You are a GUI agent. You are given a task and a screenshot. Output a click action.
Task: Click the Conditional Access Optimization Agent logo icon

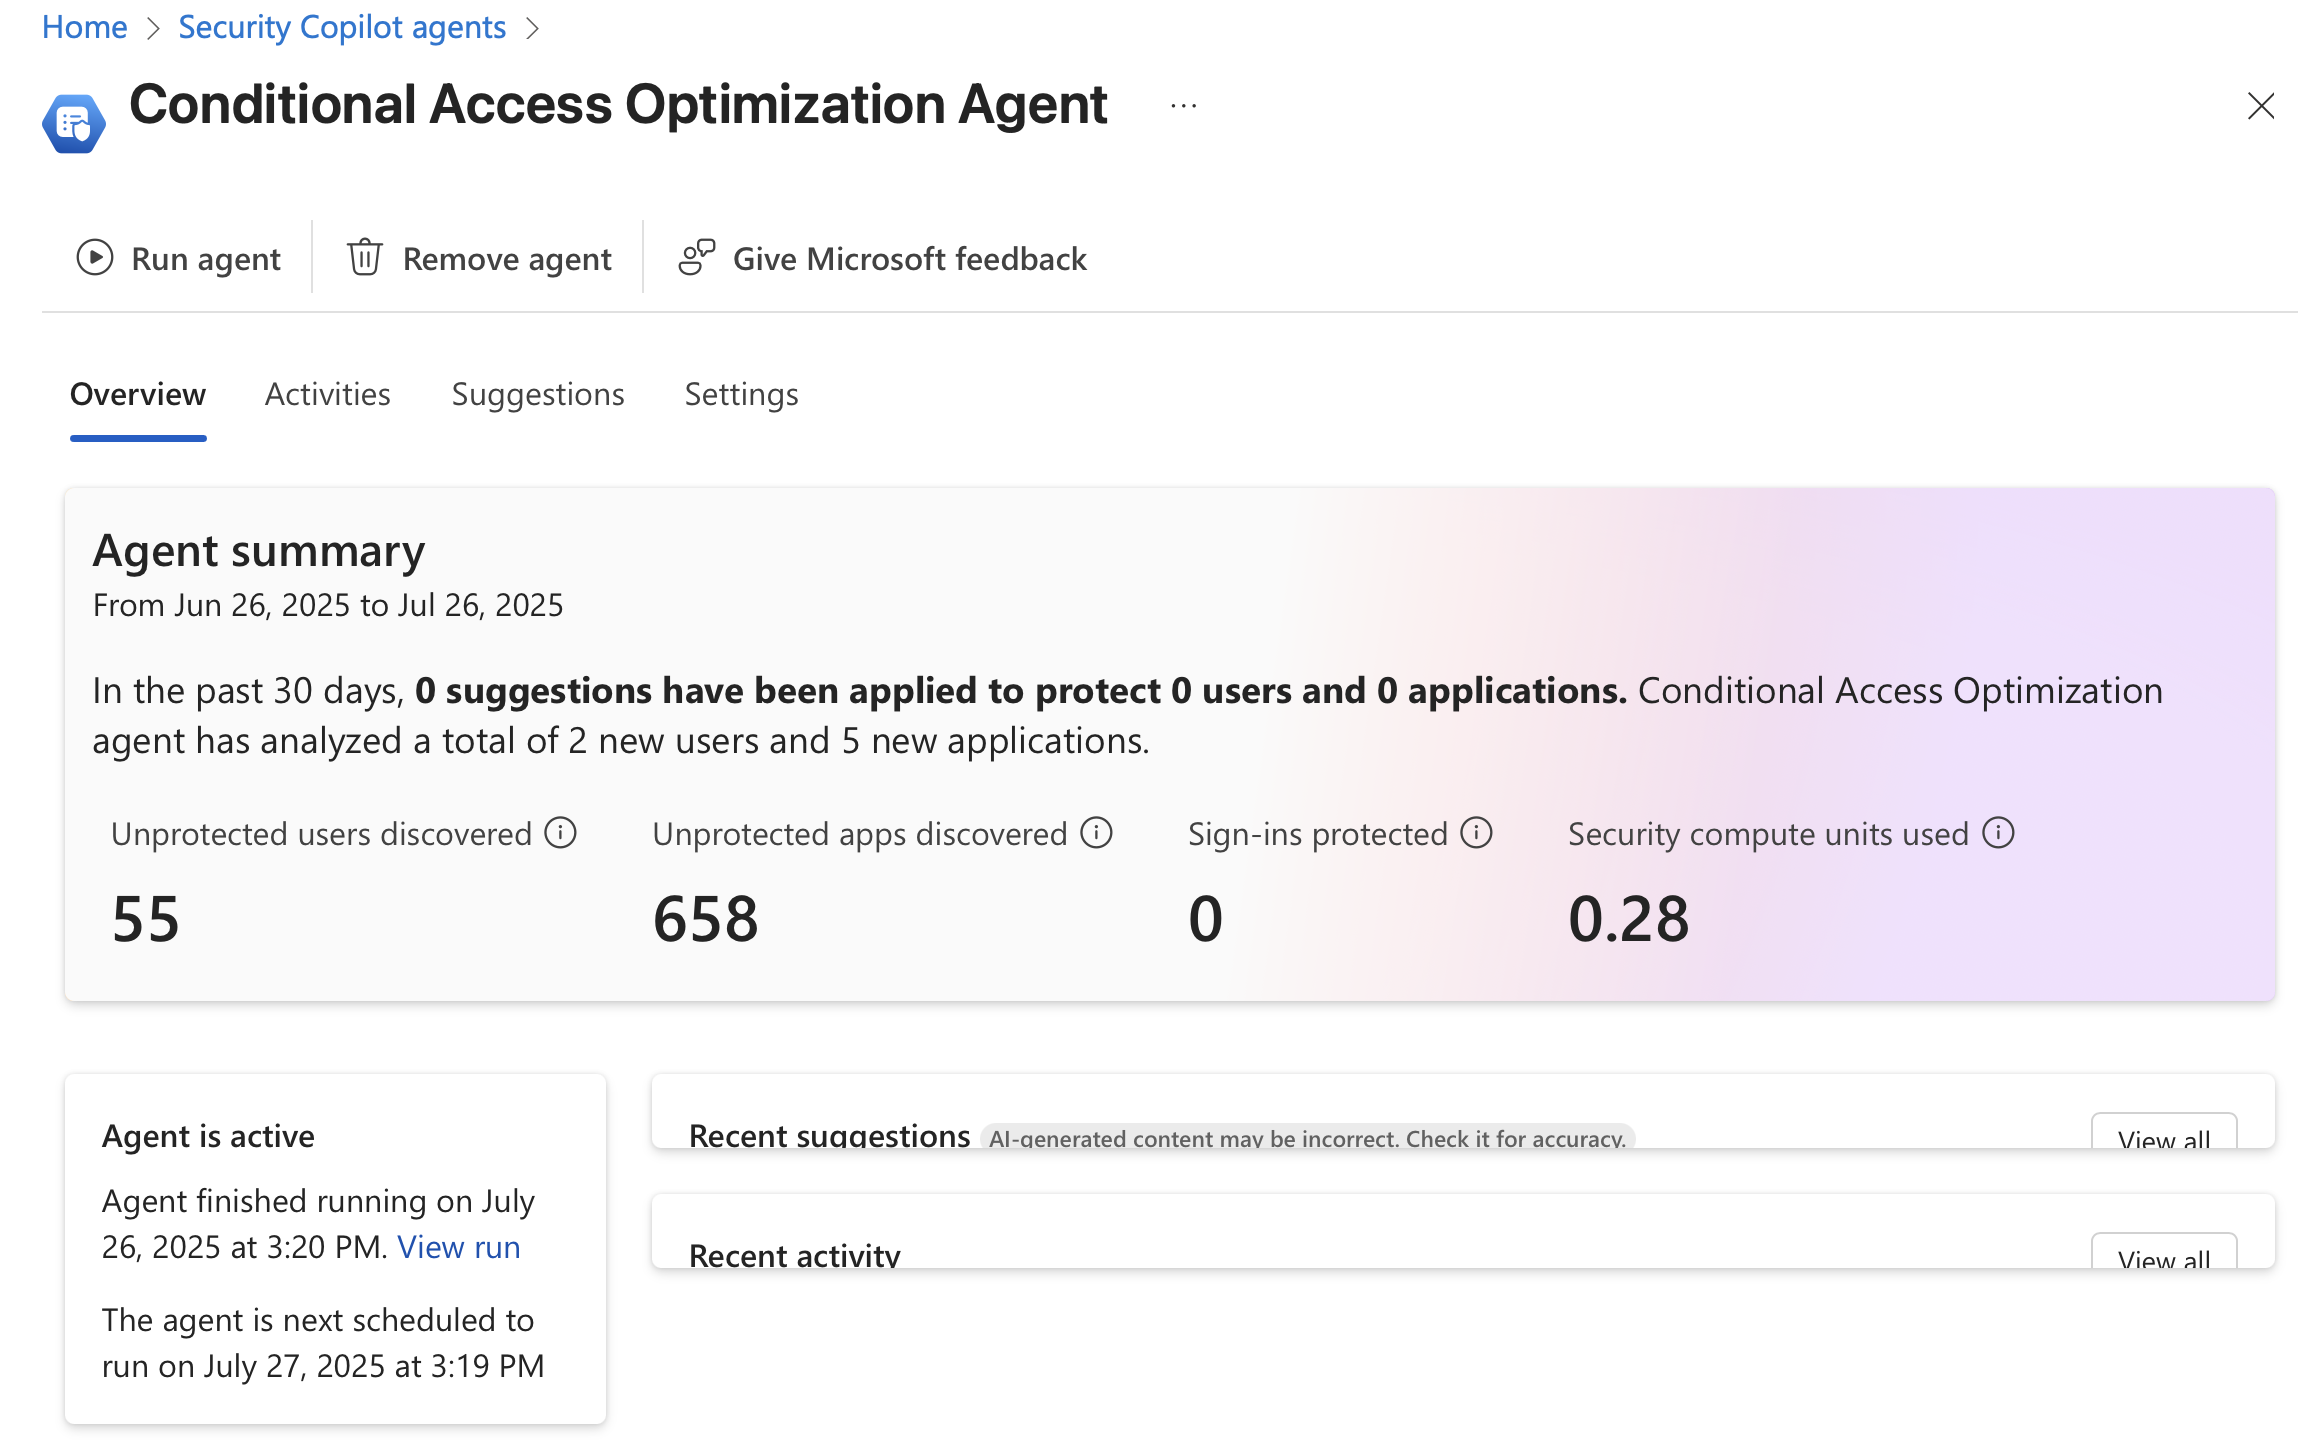74,124
